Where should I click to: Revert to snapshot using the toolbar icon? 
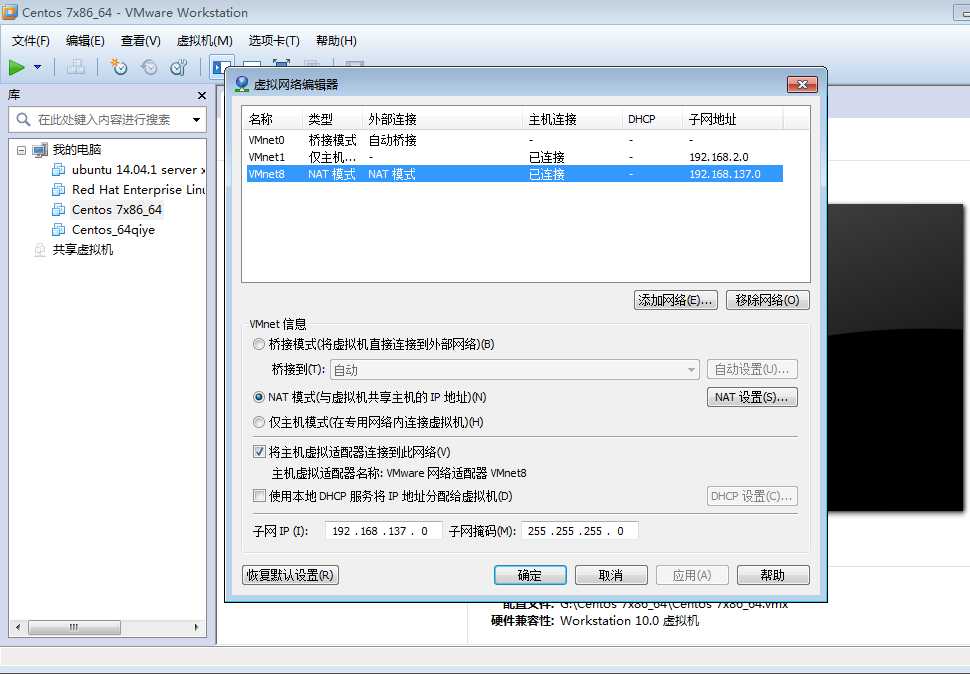(x=149, y=67)
